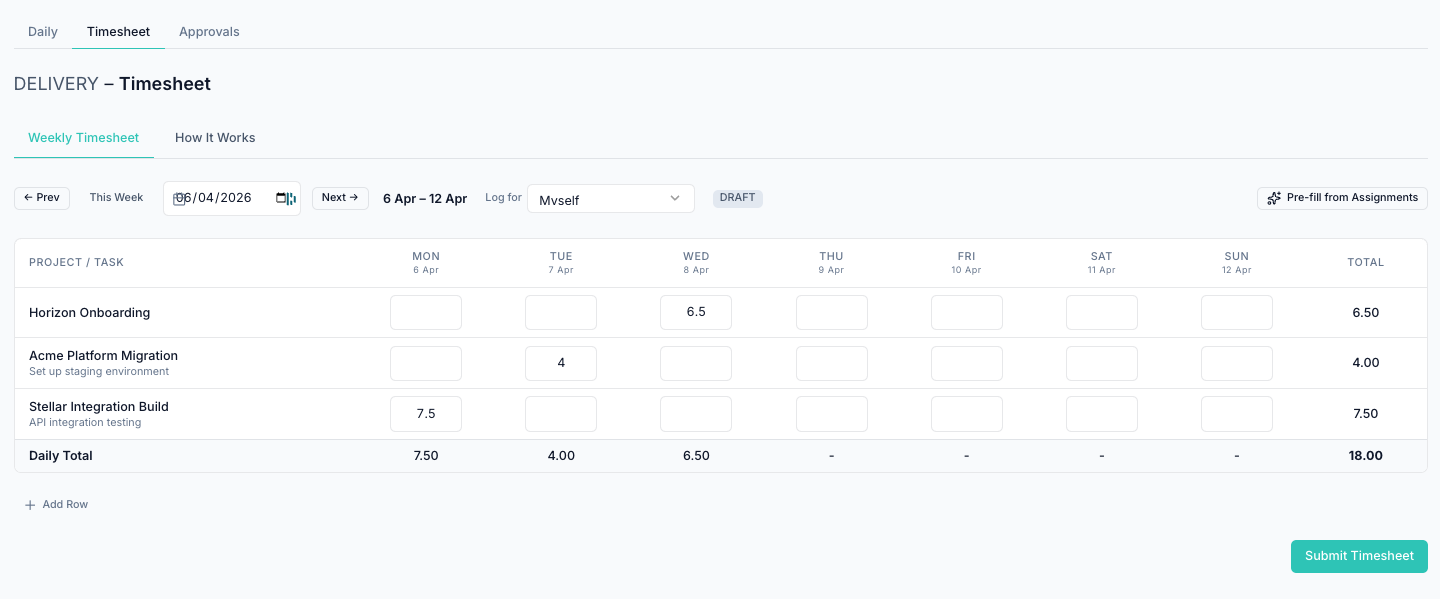Click the plus icon beside Add Row
1440x599 pixels.
[30, 505]
